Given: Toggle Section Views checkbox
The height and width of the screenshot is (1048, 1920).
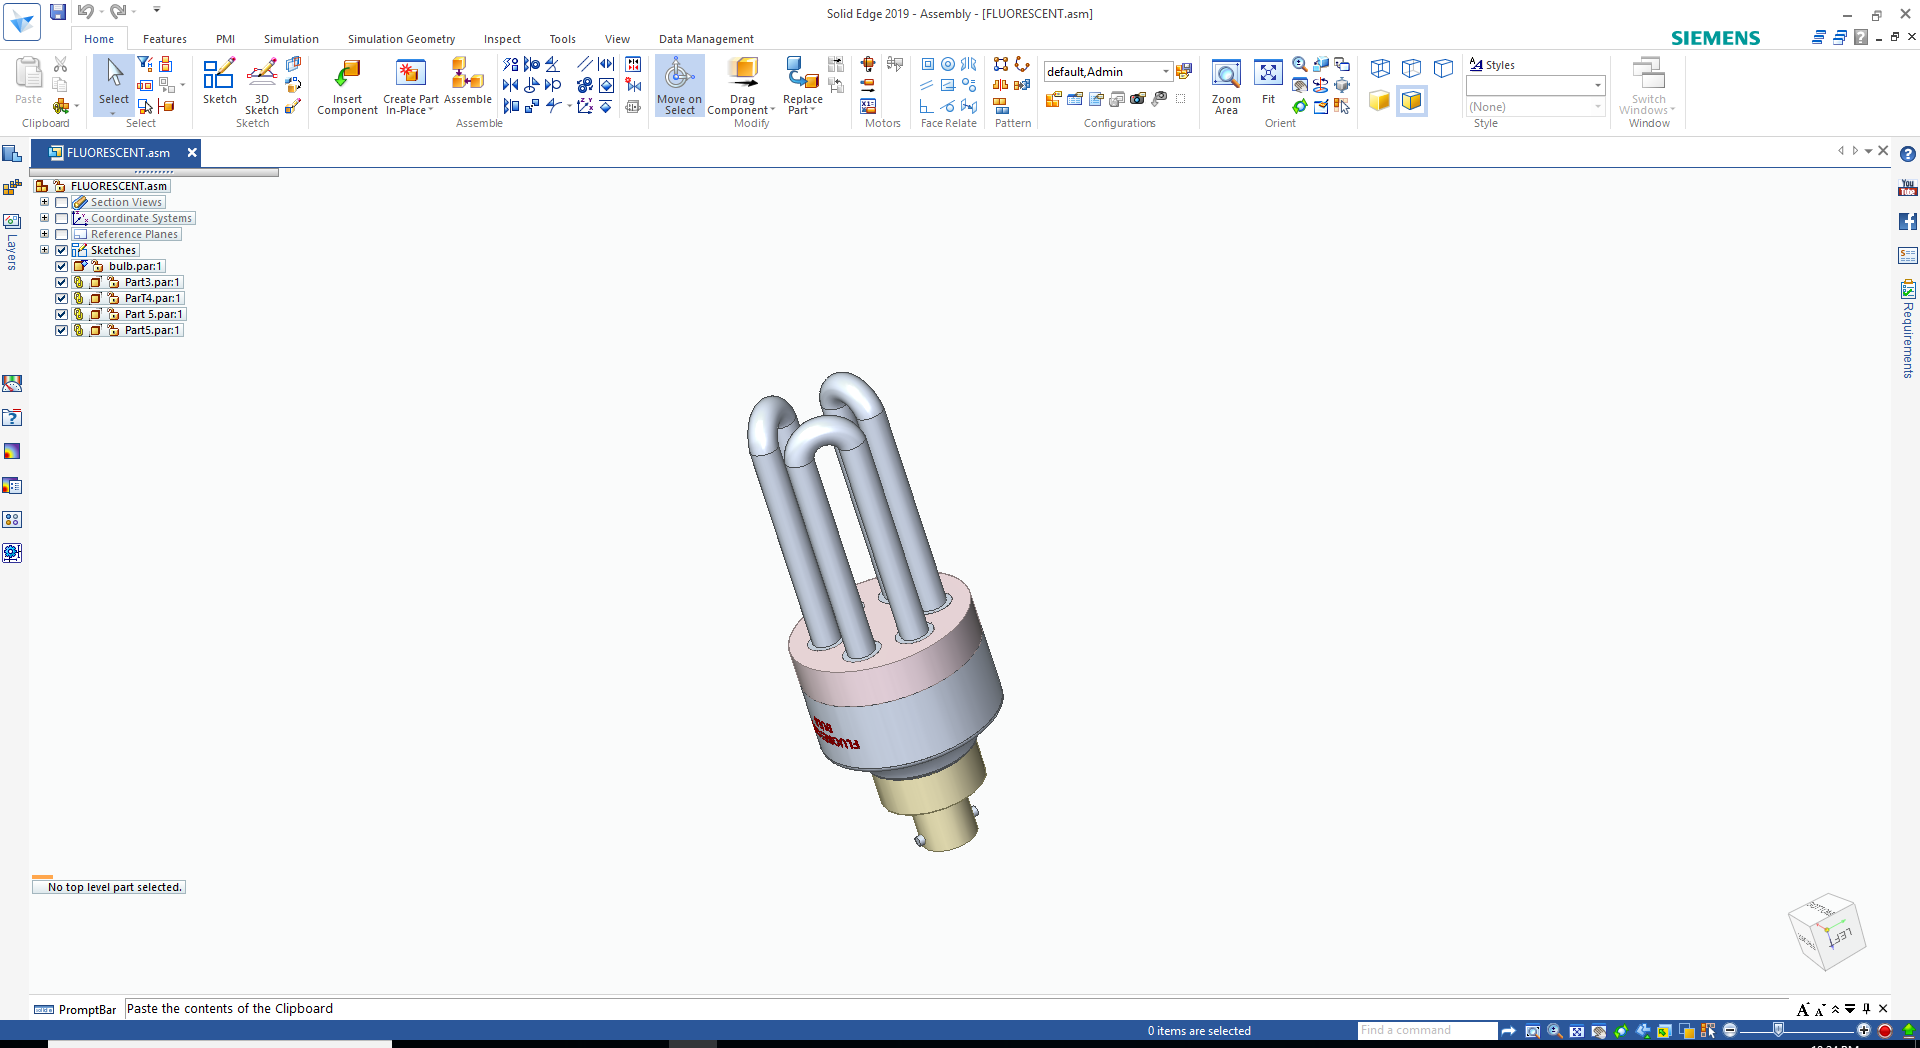Looking at the screenshot, I should tap(61, 202).
